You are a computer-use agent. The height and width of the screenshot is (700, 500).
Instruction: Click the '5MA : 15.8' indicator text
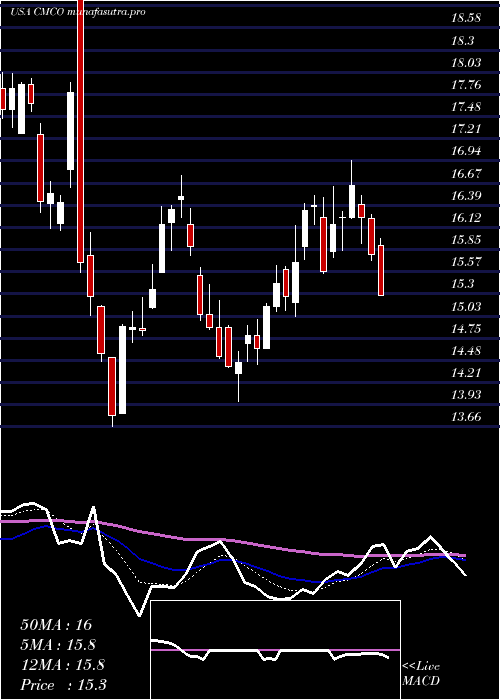pos(58,645)
